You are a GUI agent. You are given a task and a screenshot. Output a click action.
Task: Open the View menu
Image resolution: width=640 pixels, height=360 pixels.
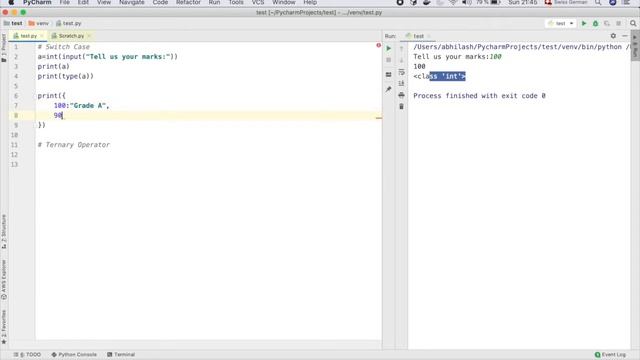click(x=104, y=2)
